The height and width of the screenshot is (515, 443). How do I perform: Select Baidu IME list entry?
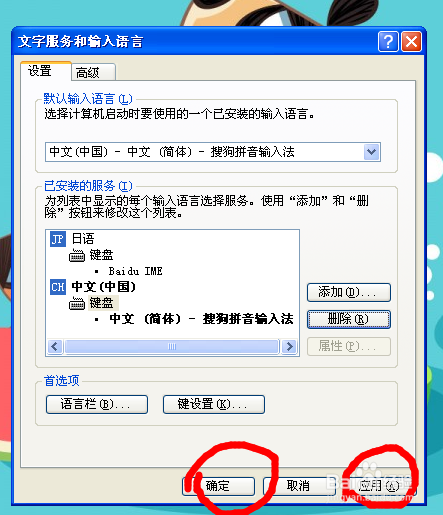click(135, 271)
